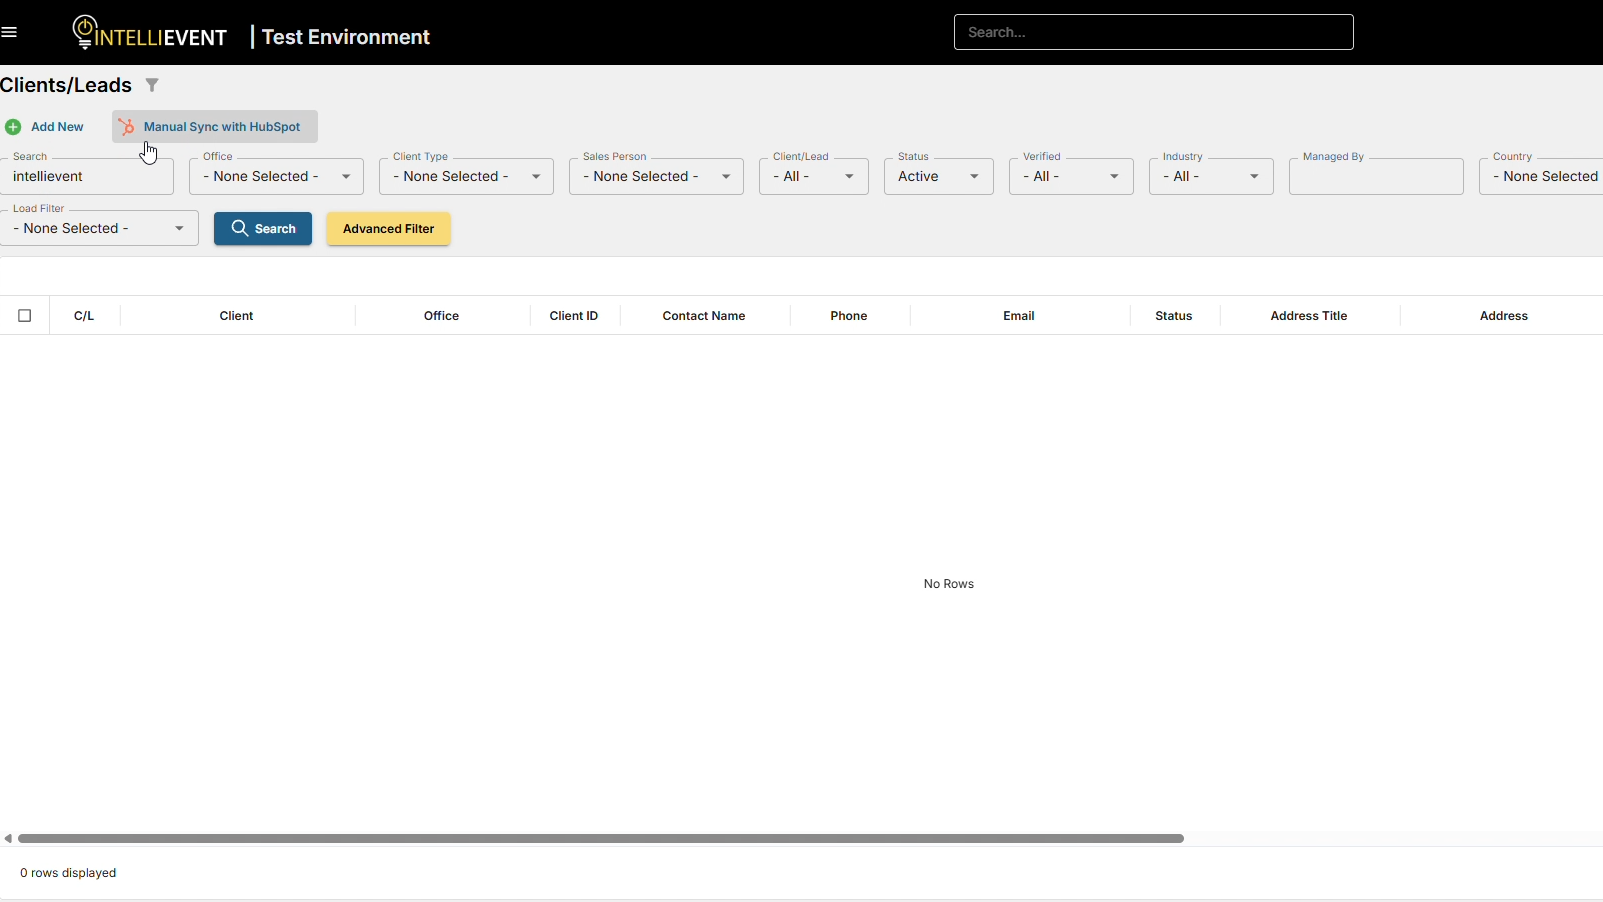
Task: Run the blue Search button
Action: (x=263, y=229)
